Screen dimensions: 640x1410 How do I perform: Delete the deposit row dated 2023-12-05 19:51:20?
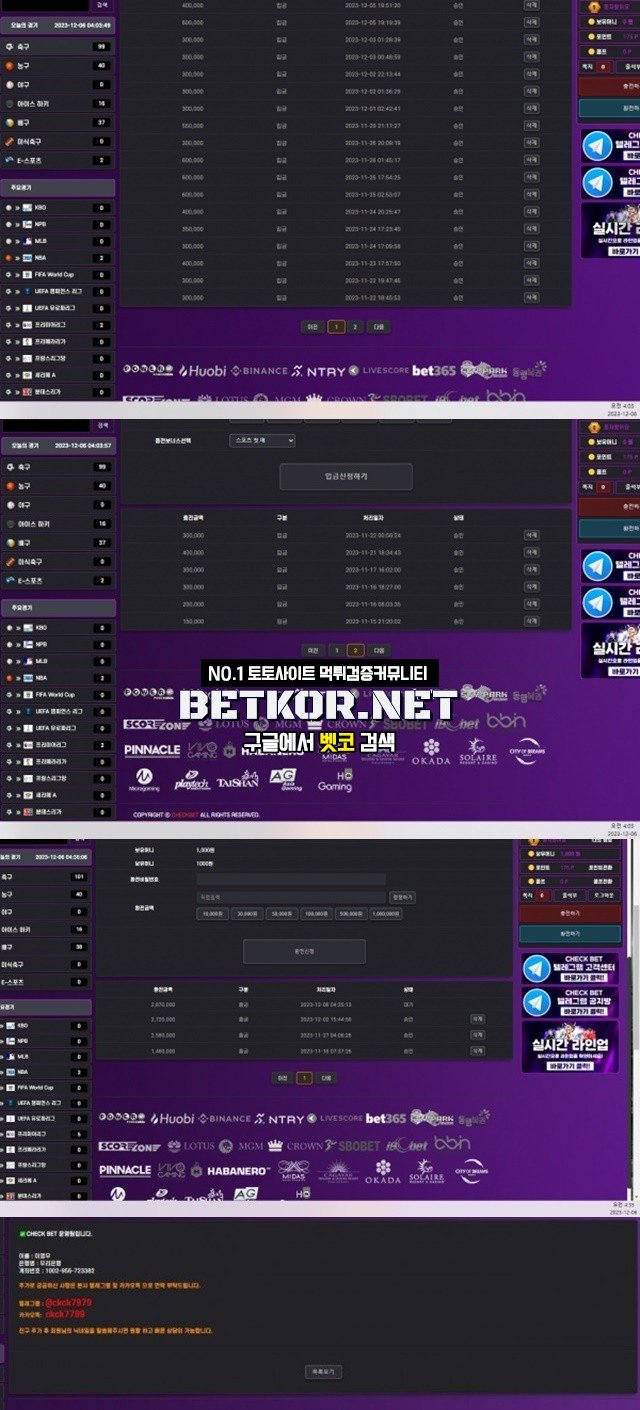click(x=531, y=5)
